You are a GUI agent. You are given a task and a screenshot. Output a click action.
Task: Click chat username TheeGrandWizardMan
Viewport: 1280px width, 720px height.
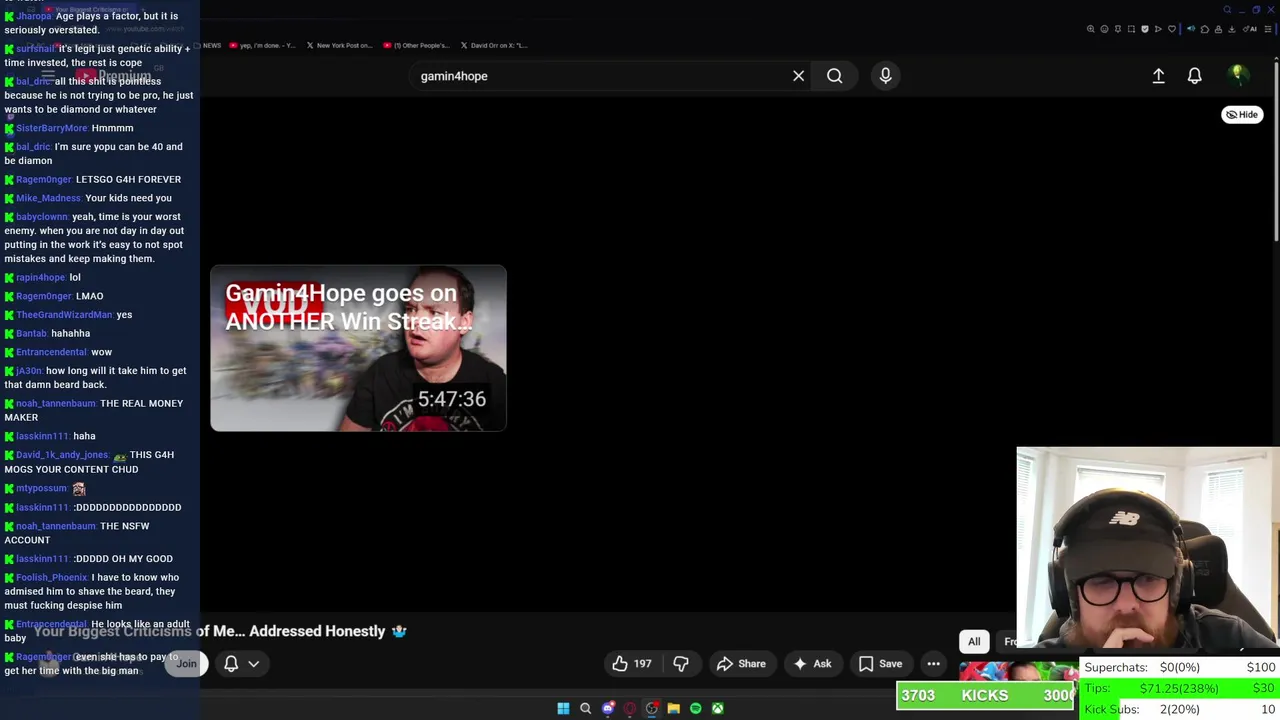(64, 314)
